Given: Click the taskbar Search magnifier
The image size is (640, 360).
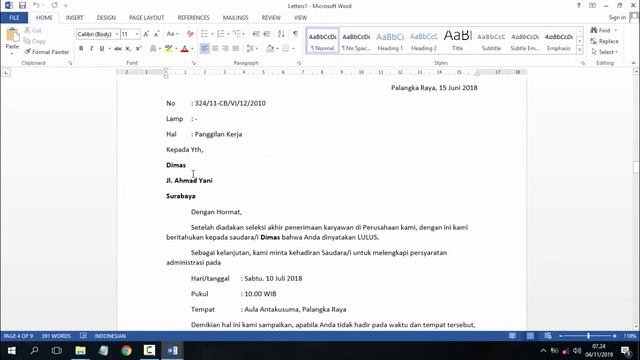Looking at the screenshot, I should tap(34, 350).
